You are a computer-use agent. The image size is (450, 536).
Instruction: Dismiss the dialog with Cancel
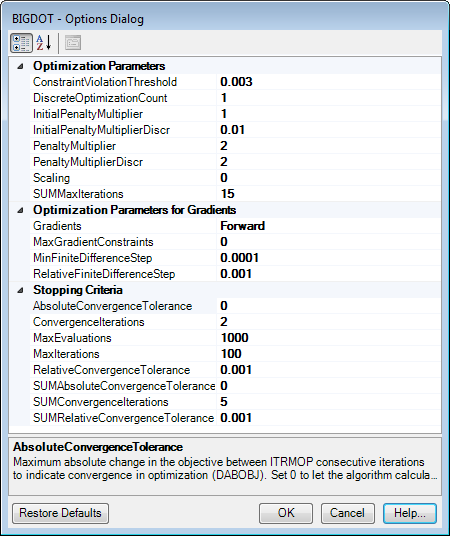(347, 513)
